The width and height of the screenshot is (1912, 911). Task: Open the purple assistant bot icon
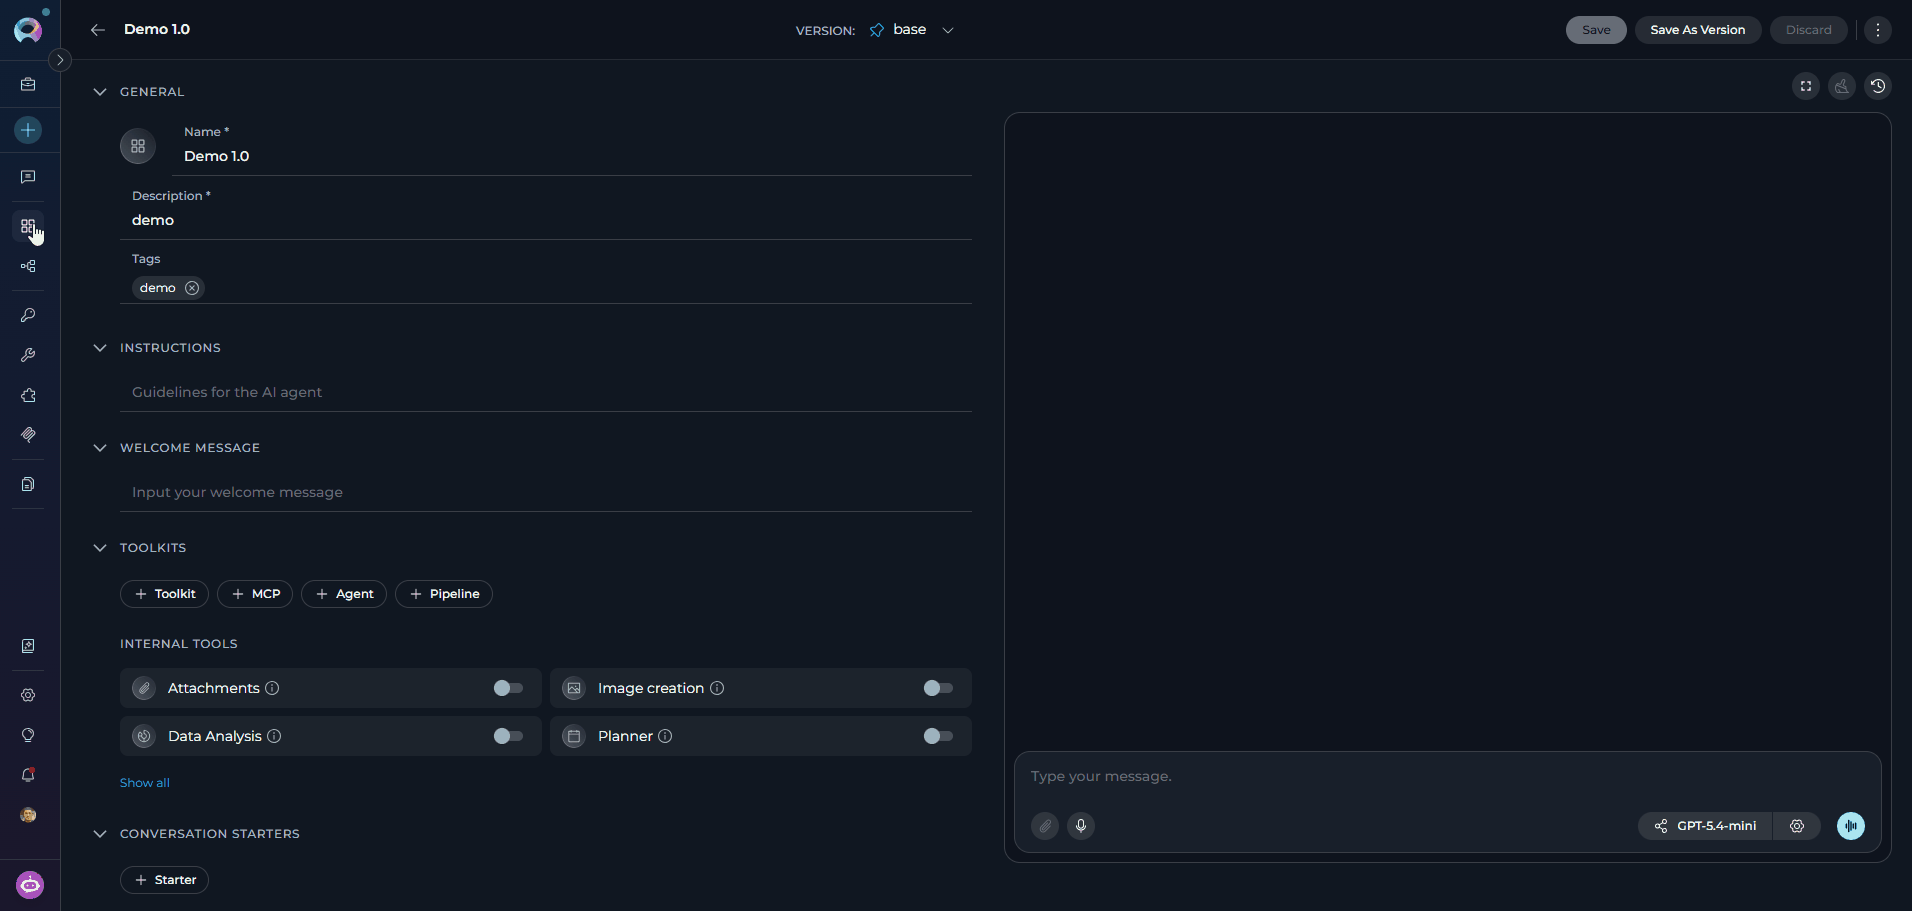(30, 885)
